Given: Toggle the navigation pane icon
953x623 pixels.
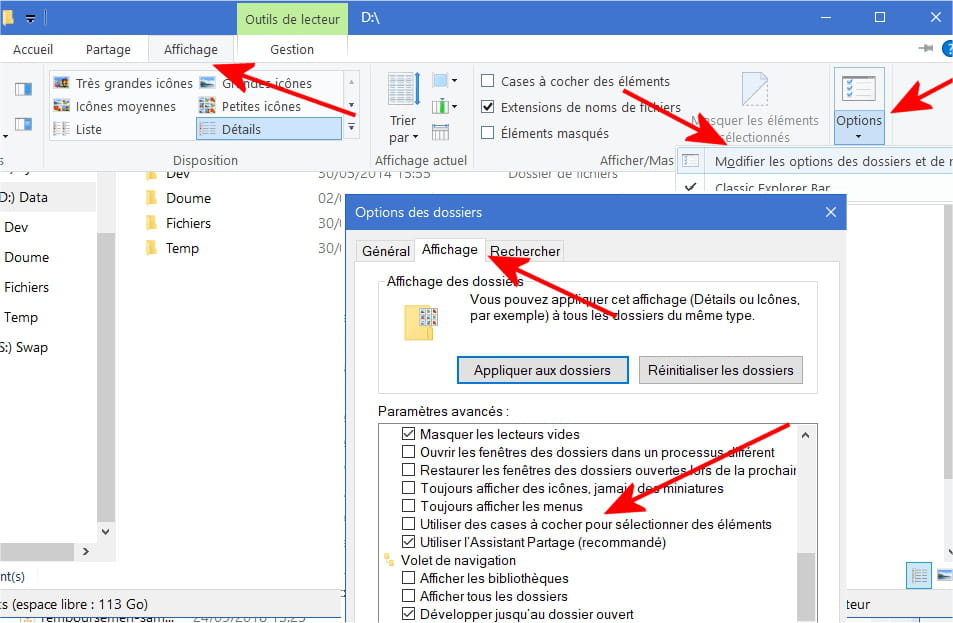Looking at the screenshot, I should [23, 90].
